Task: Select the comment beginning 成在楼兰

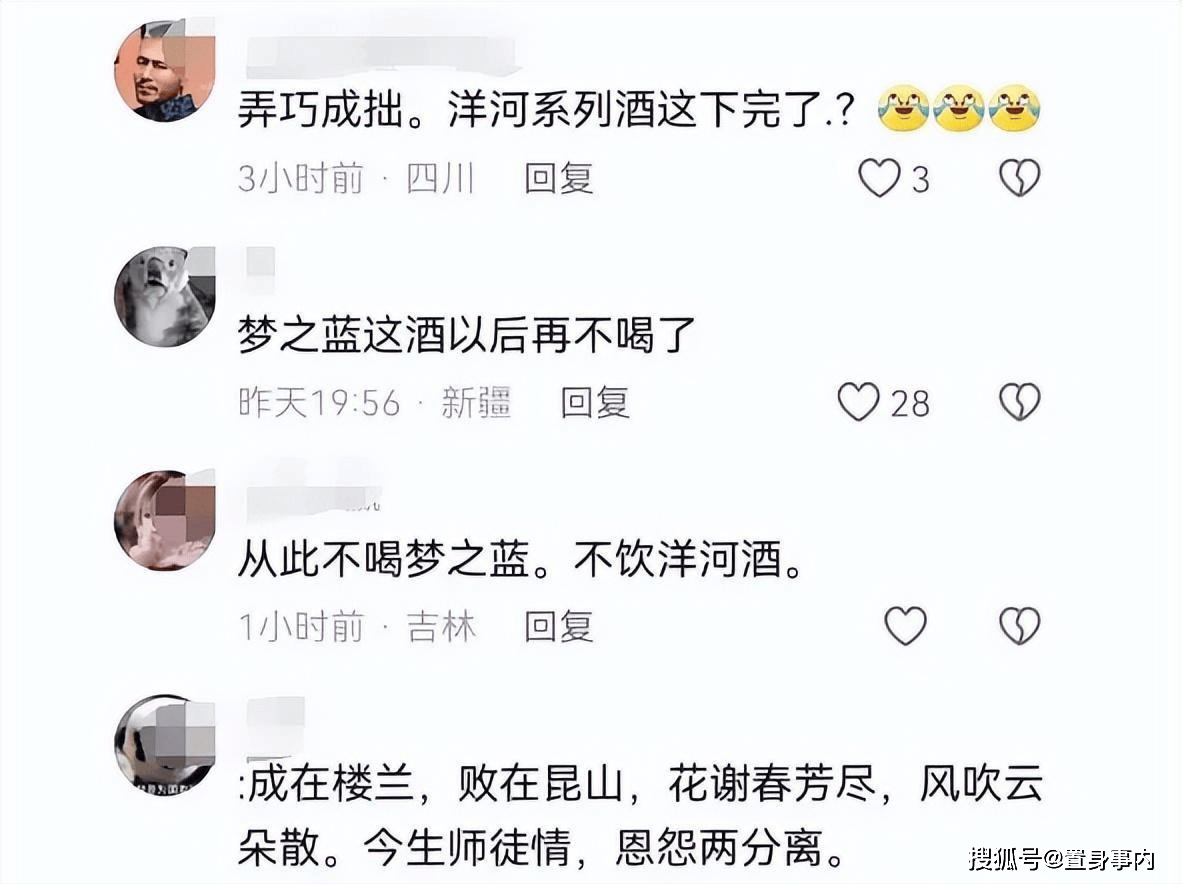Action: coord(641,815)
